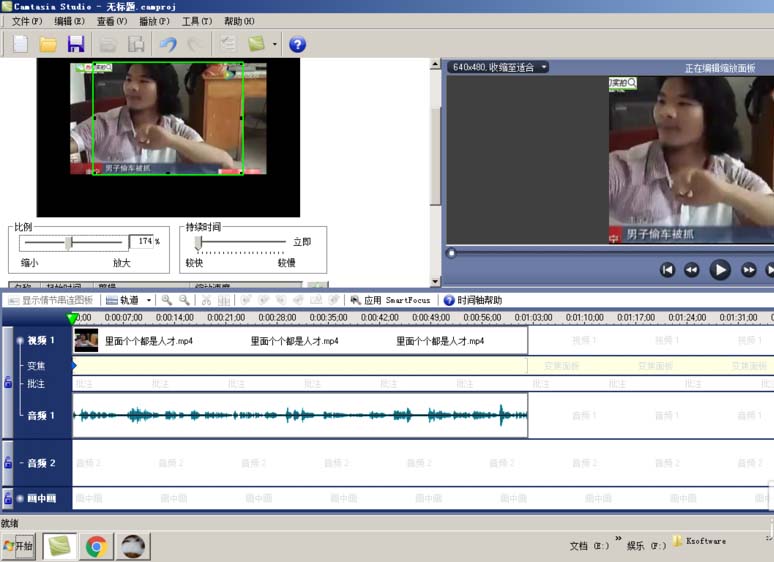Click the blue Help question mark icon
The width and height of the screenshot is (774, 562).
[x=297, y=44]
